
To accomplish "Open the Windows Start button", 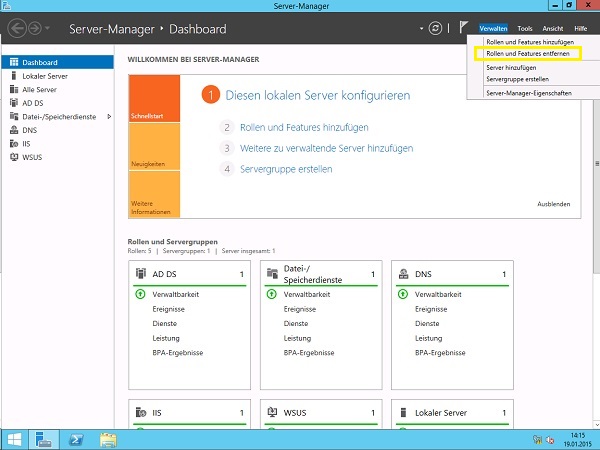I will tap(14, 440).
